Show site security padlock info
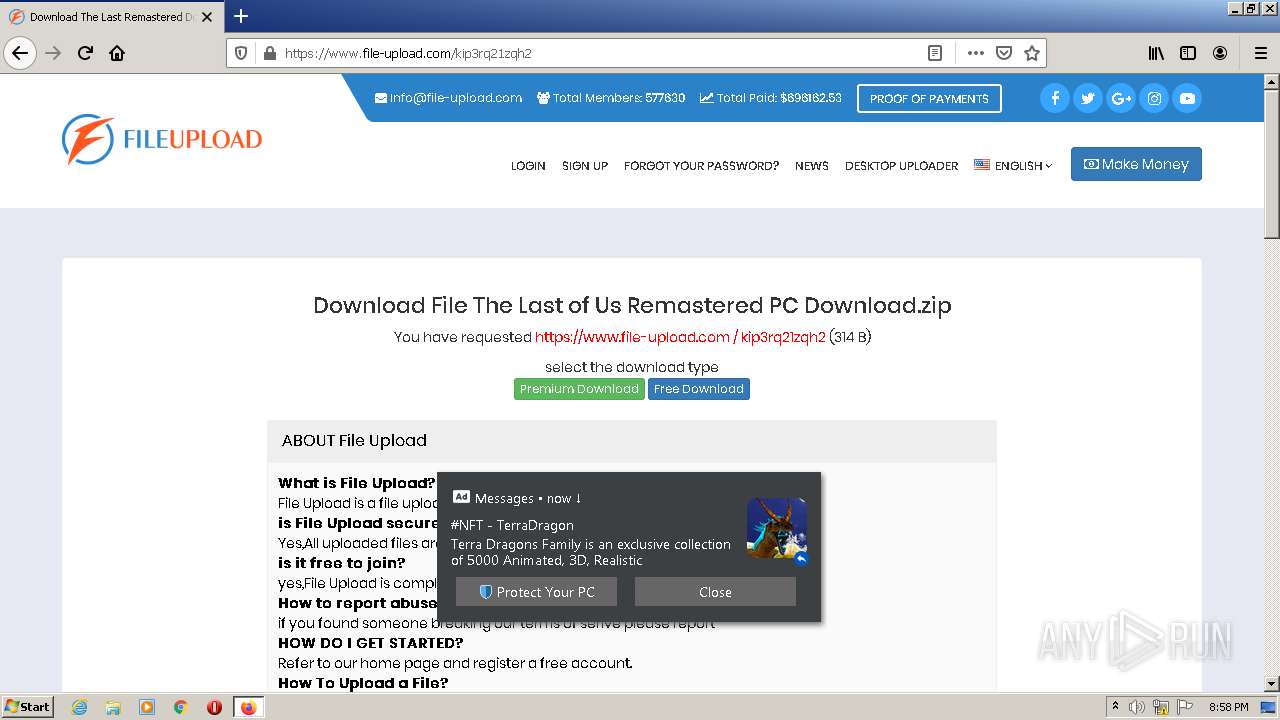The image size is (1280, 720). (x=269, y=53)
